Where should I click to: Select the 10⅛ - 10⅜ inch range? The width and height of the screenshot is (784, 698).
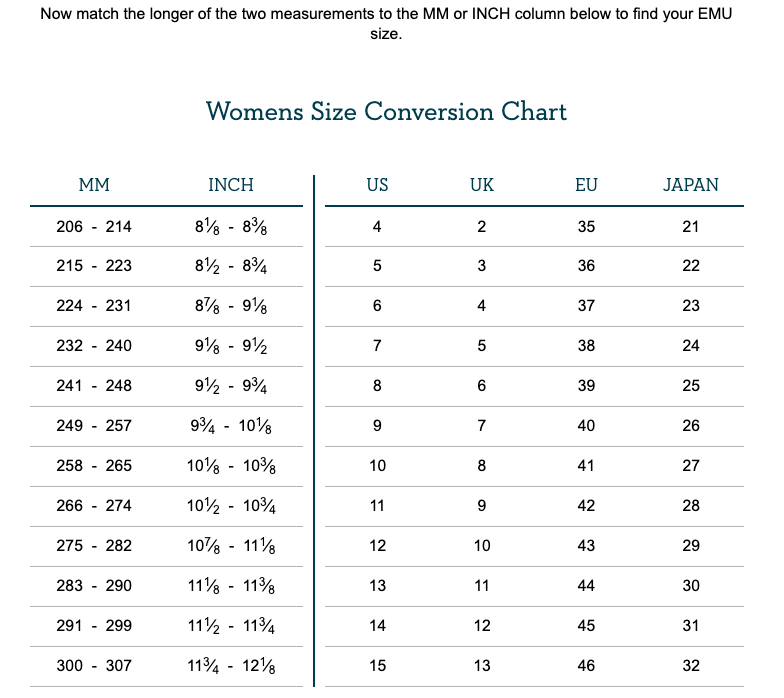click(231, 466)
